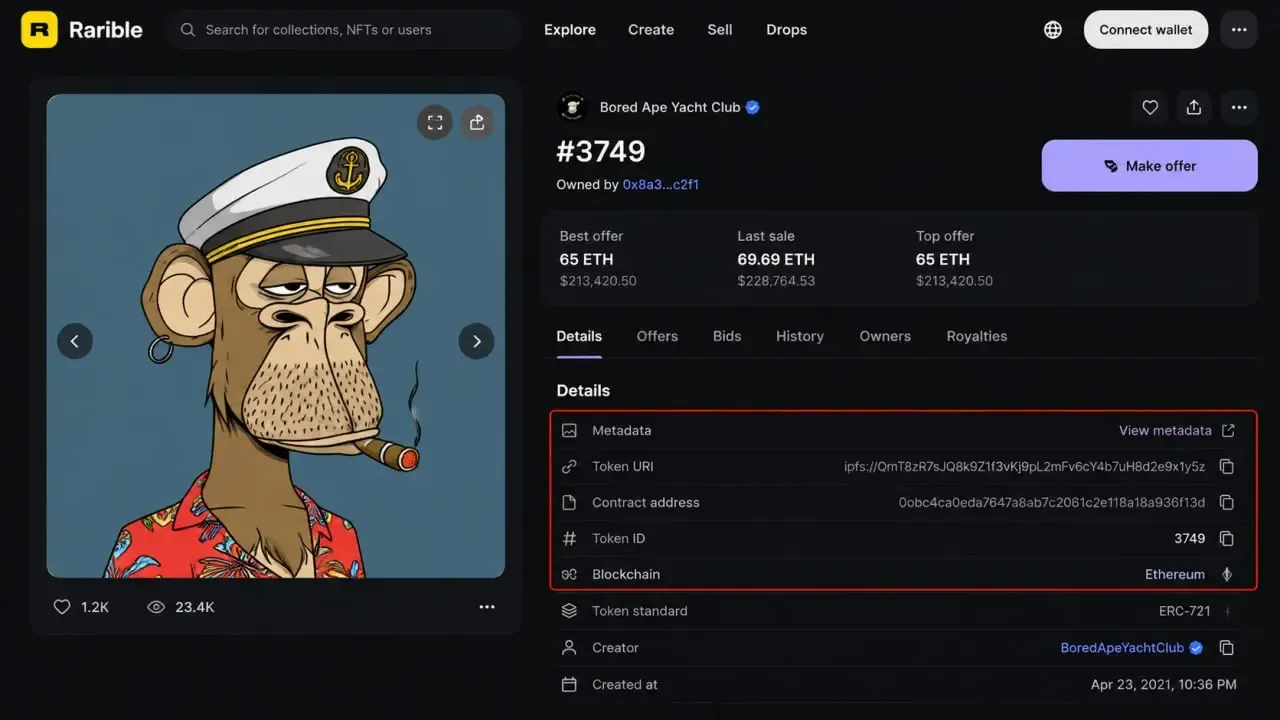Copy the Token URI
Viewport: 1280px width, 720px height.
[1227, 467]
